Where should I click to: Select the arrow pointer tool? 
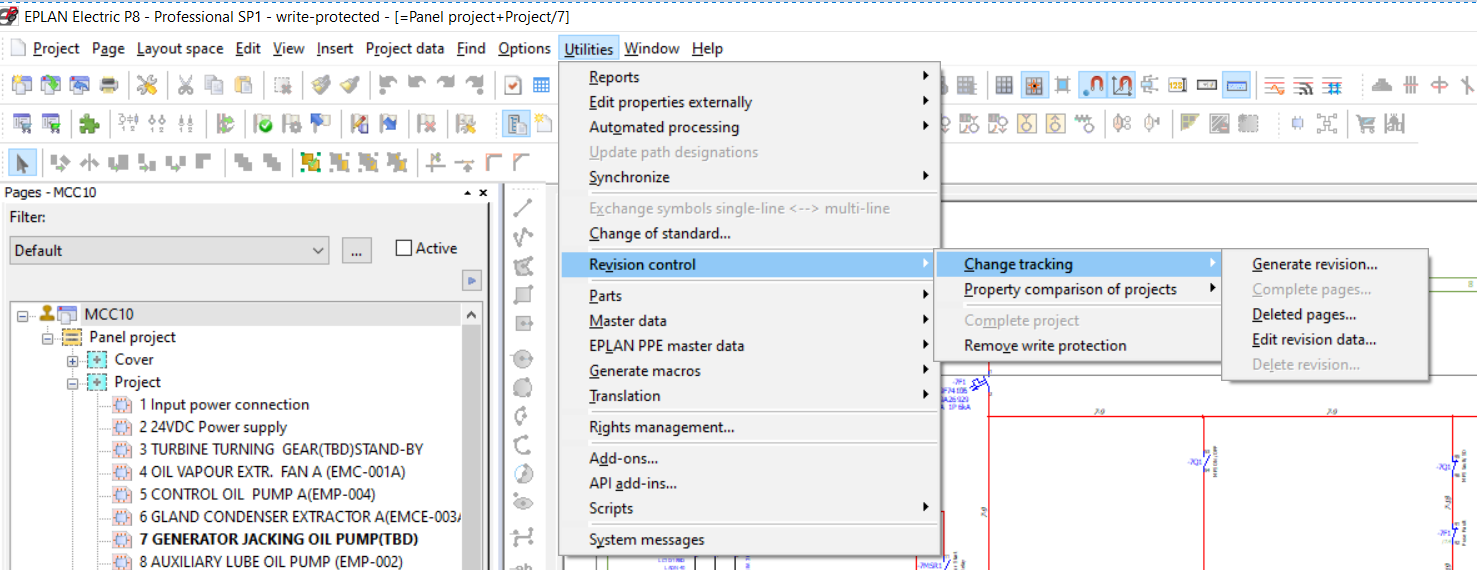pyautogui.click(x=23, y=162)
